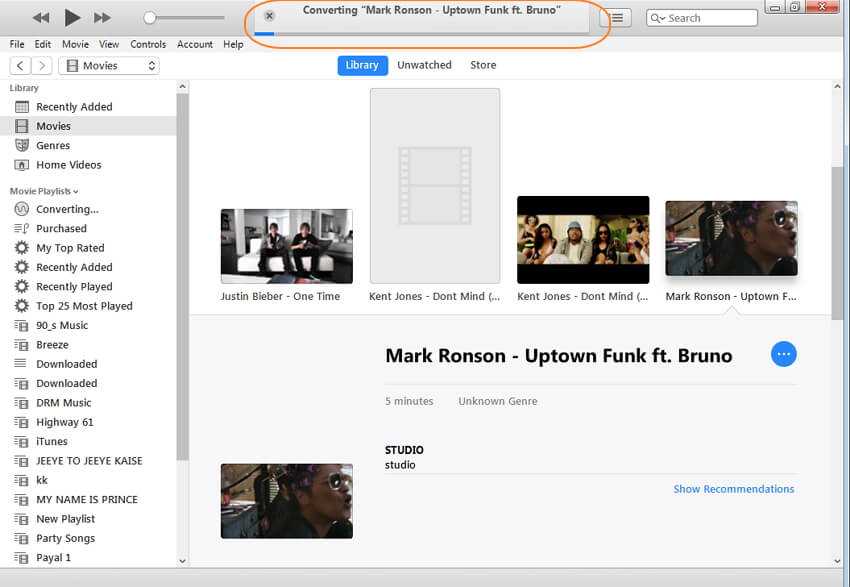
Task: Click the sidebar scroll down arrow
Action: click(182, 560)
